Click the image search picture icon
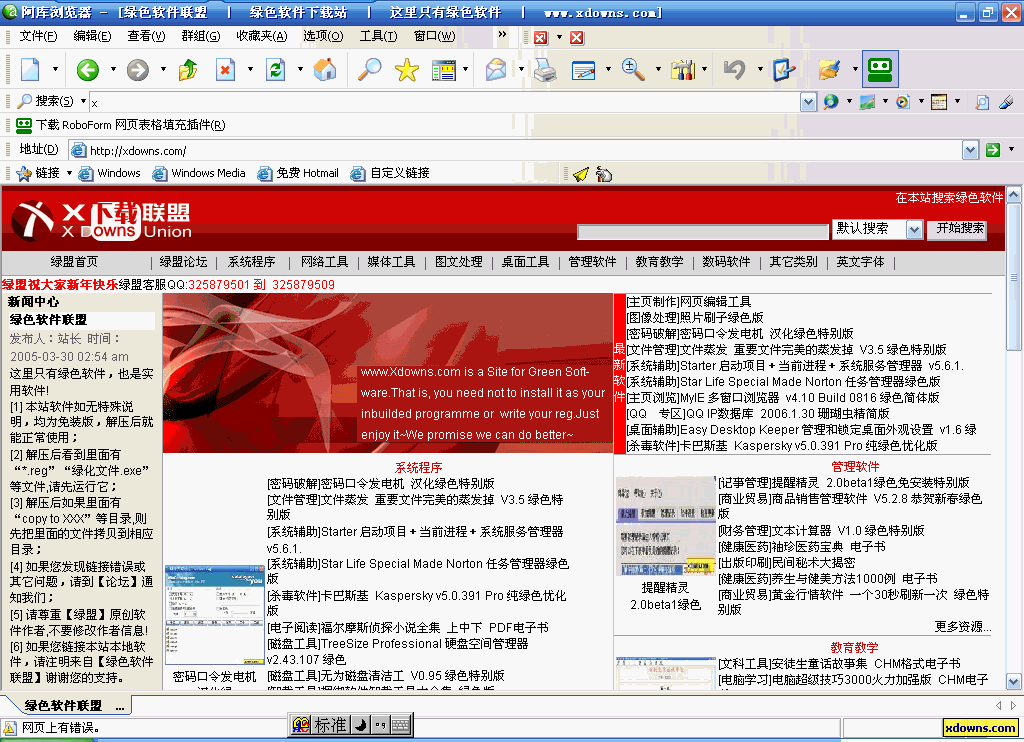Viewport: 1024px width, 742px height. [x=867, y=102]
